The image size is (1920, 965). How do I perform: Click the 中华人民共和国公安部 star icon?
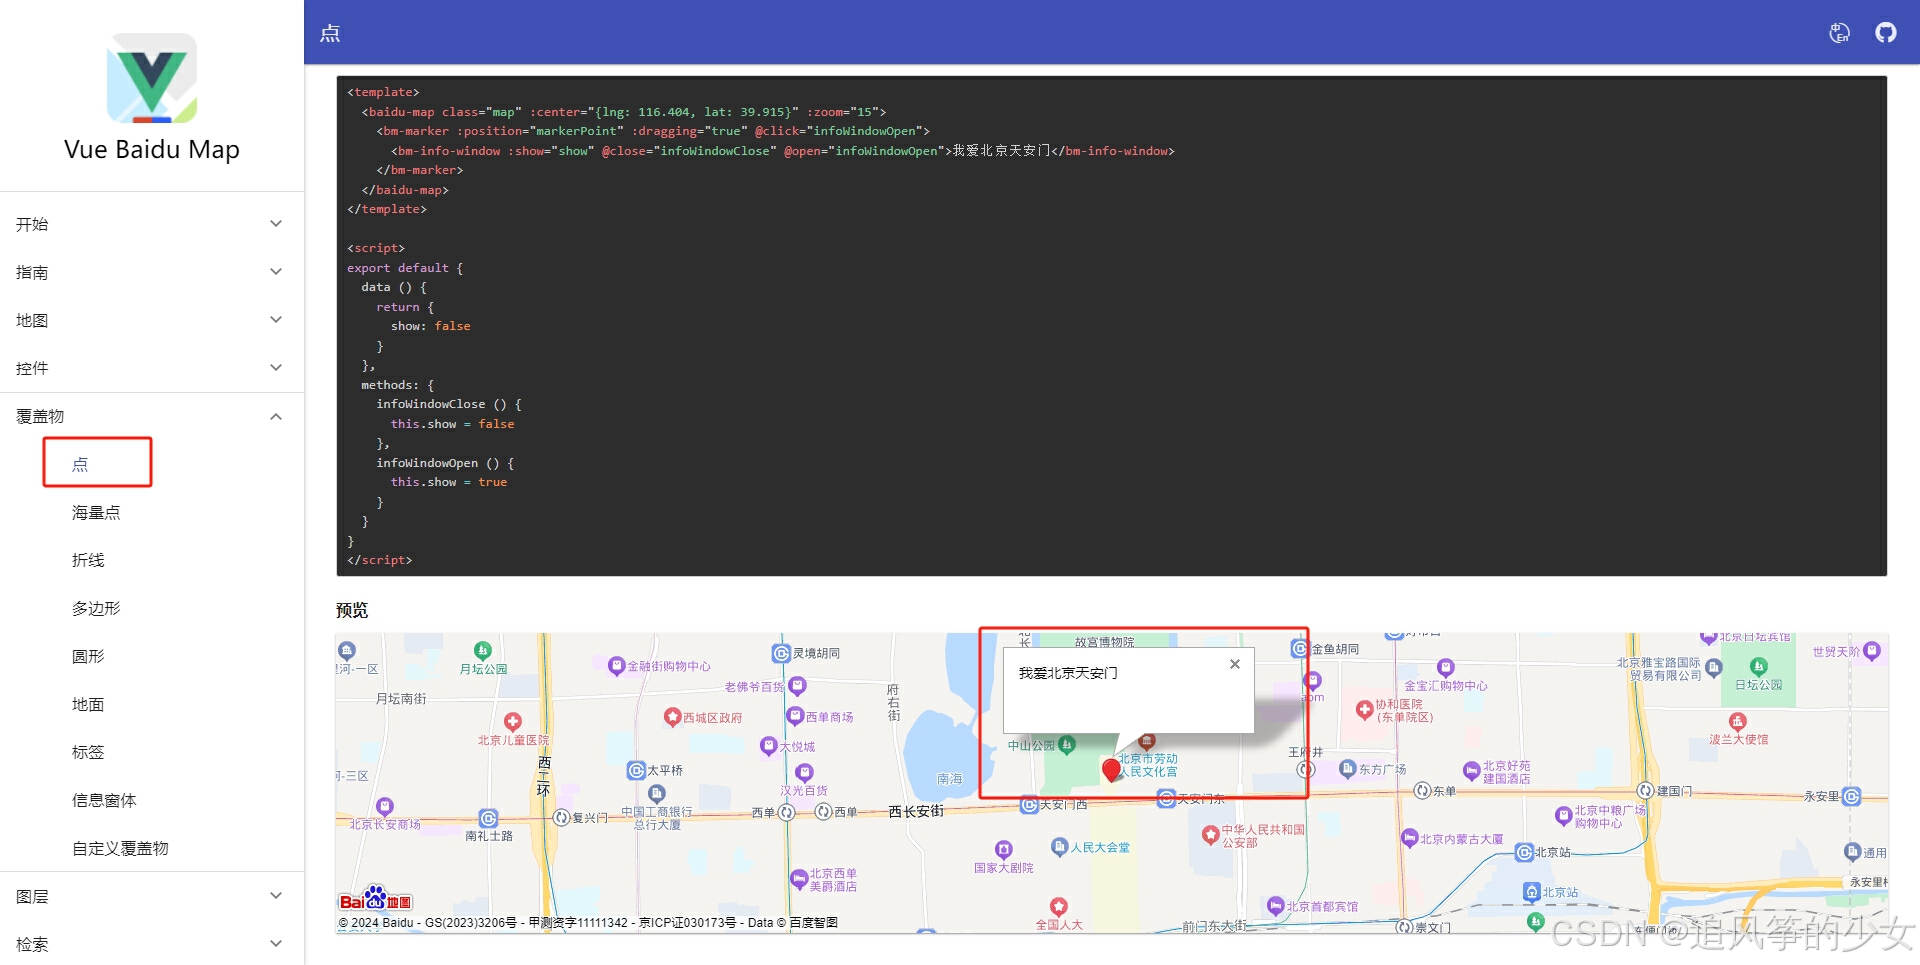(x=1211, y=833)
